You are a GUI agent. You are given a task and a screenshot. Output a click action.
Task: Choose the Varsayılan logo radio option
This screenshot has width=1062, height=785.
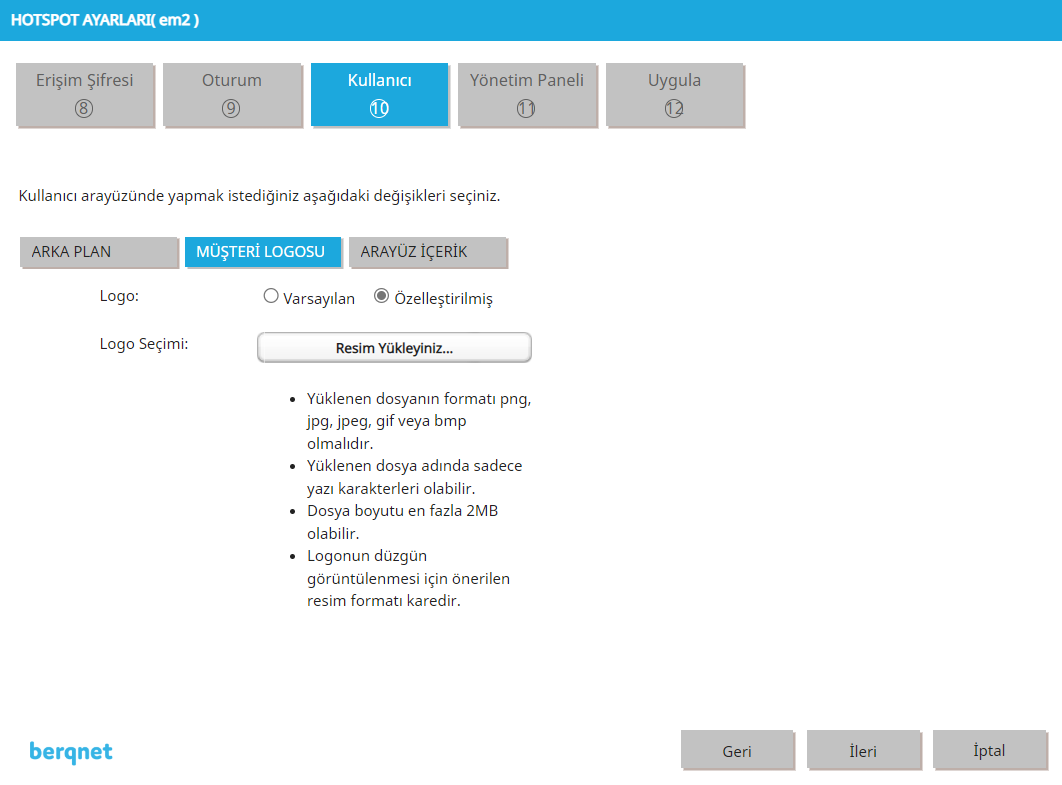pos(271,297)
